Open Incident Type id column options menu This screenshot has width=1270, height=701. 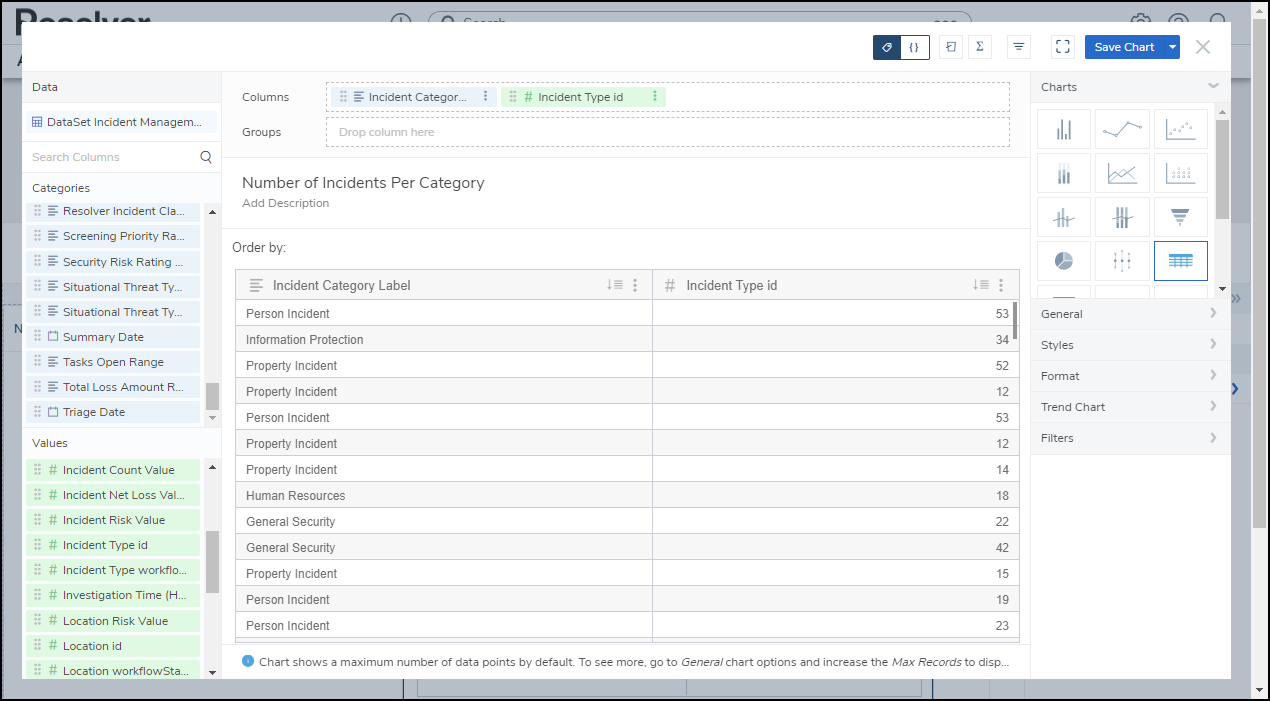1001,285
